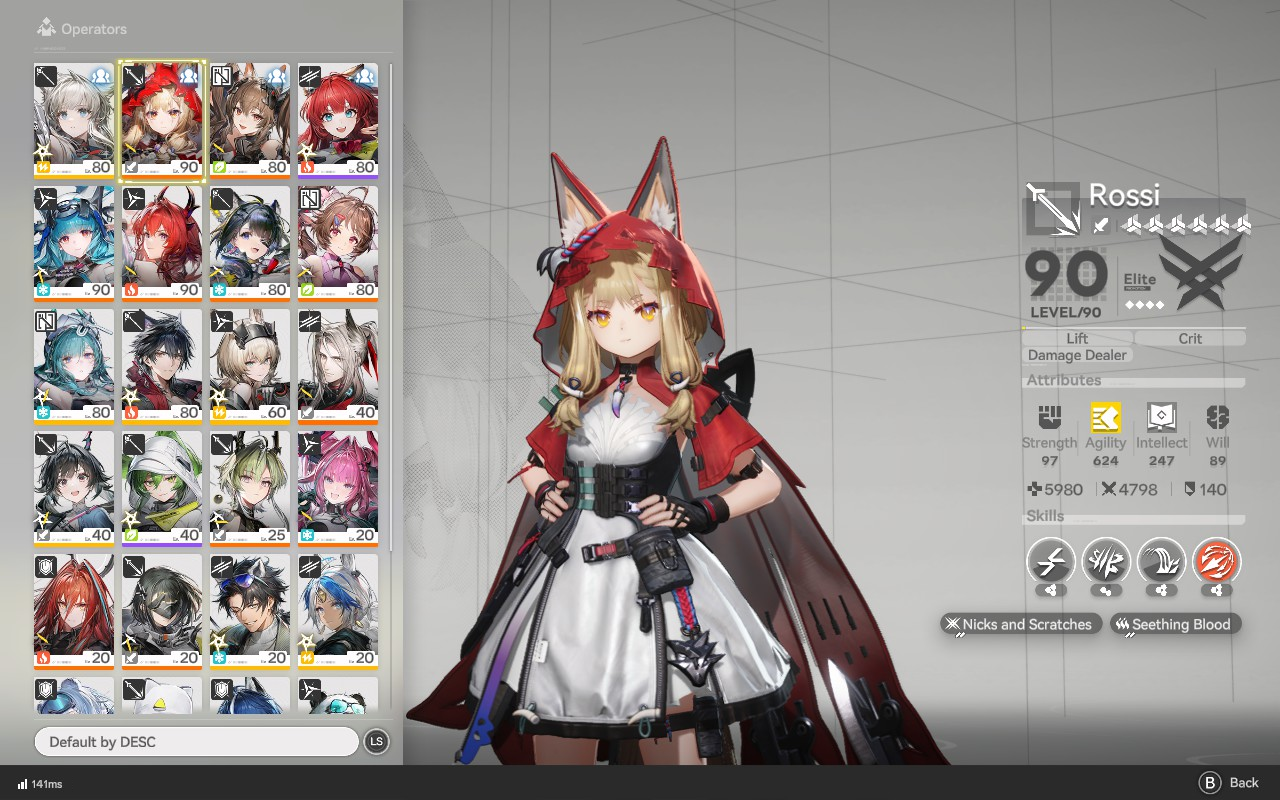Image resolution: width=1280 pixels, height=800 pixels.
Task: Select the black-haired smiling girl level 40 card
Action: (x=74, y=489)
